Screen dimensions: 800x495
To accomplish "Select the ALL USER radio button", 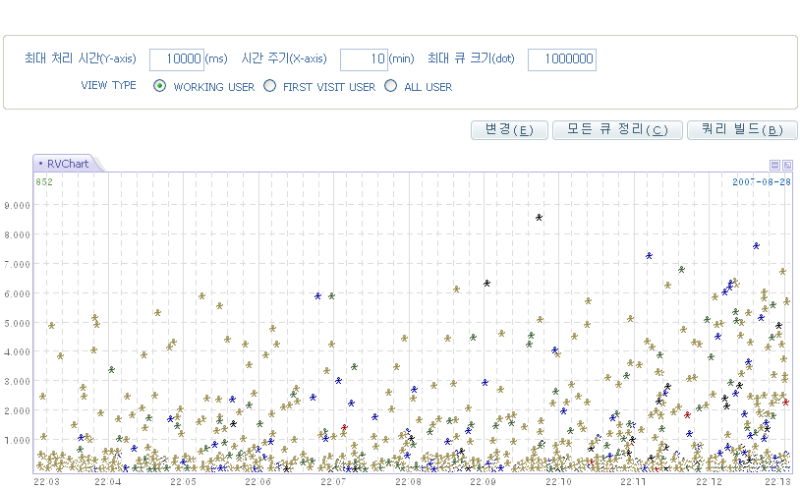I will 390,86.
